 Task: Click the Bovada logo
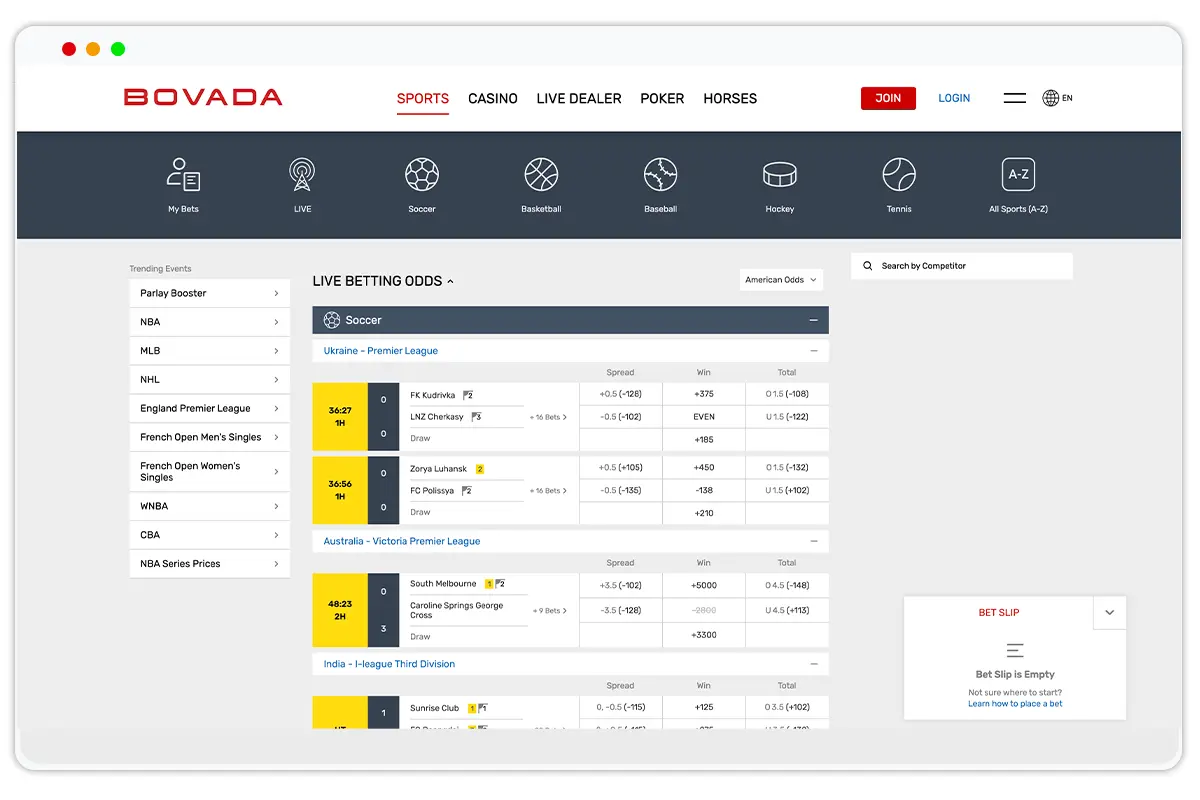[x=203, y=97]
